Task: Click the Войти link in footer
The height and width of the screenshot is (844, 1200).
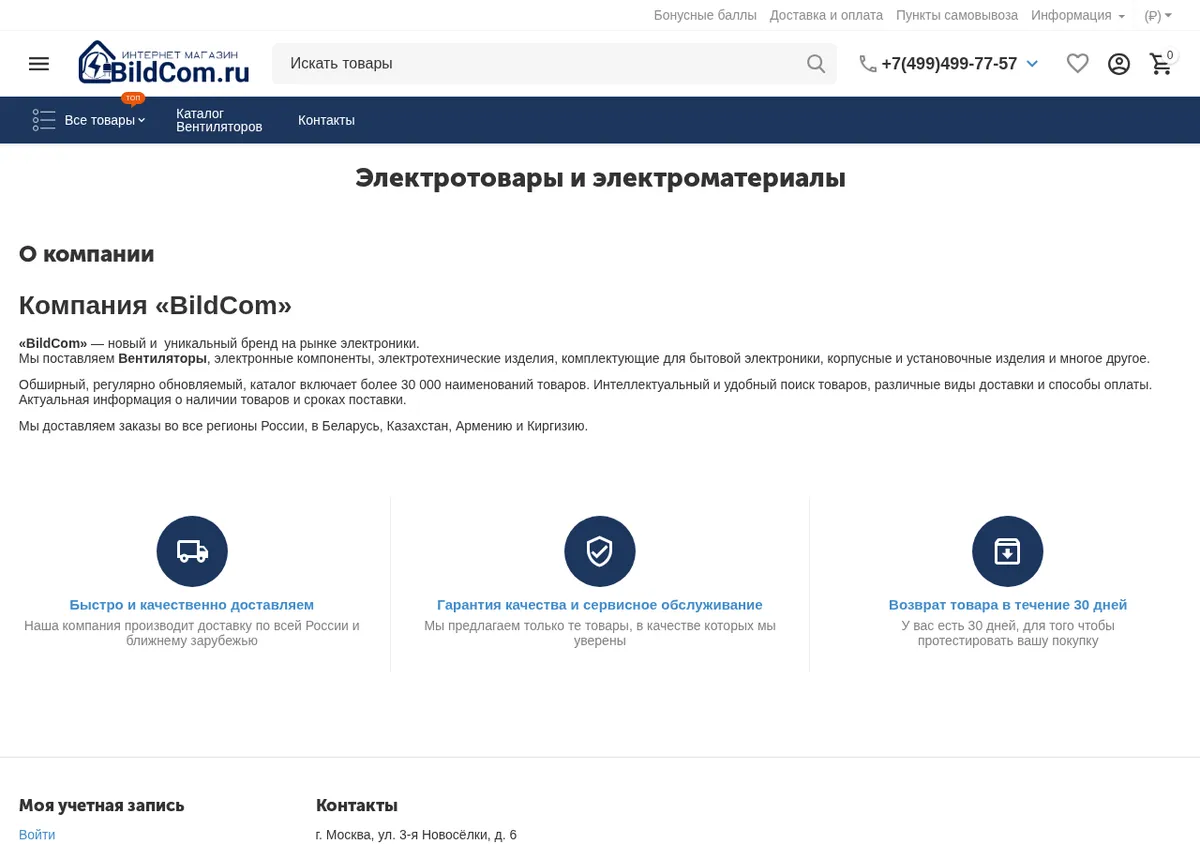Action: coord(37,834)
